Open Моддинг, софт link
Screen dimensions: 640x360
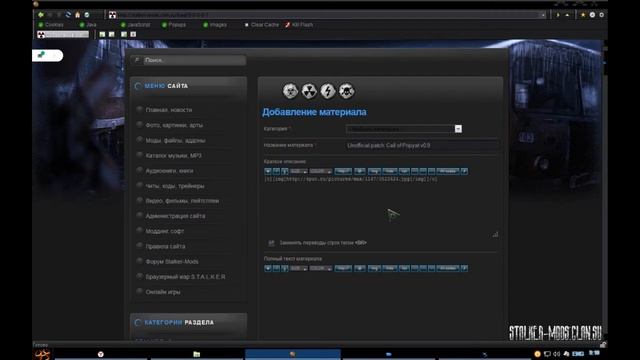(164, 231)
